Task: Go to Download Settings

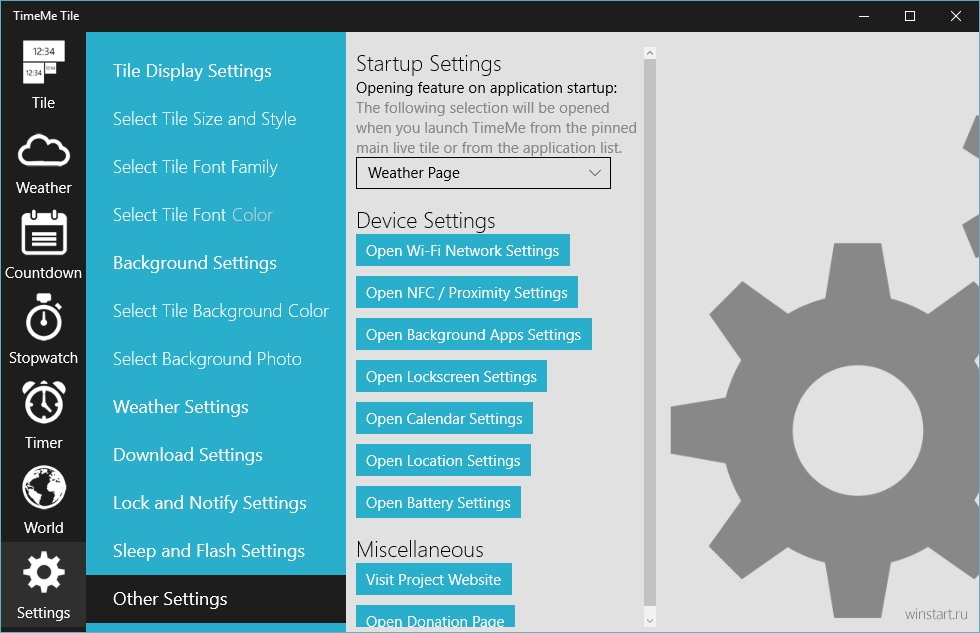Action: point(188,455)
